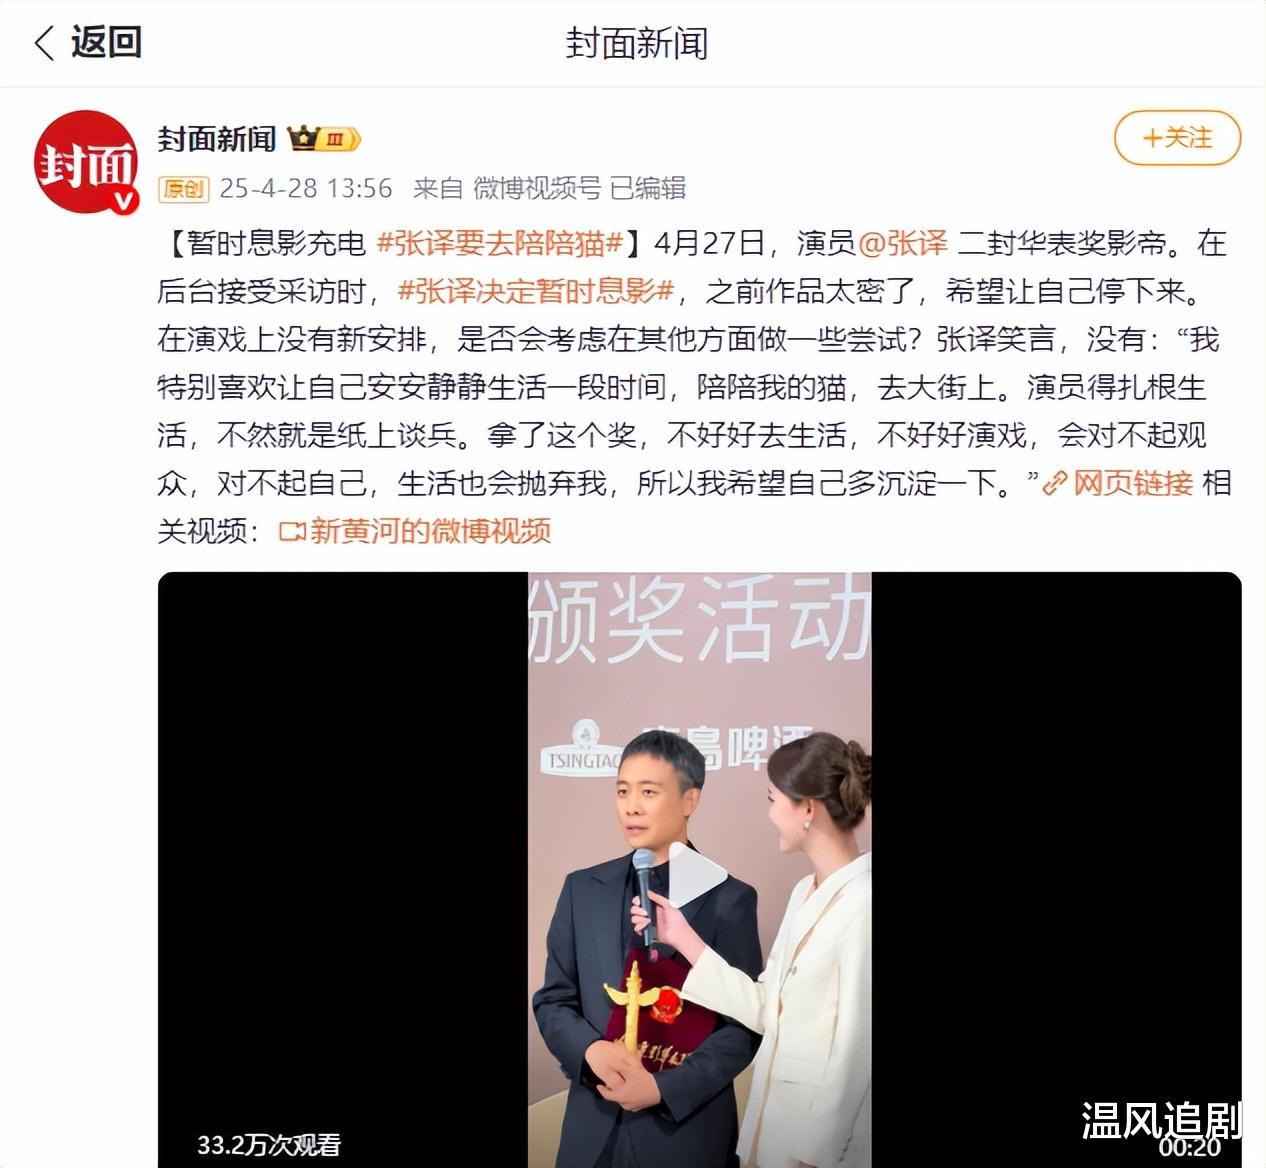This screenshot has width=1266, height=1168.
Task: Click the video camera icon before 新黄河的微博视频
Action: point(292,532)
